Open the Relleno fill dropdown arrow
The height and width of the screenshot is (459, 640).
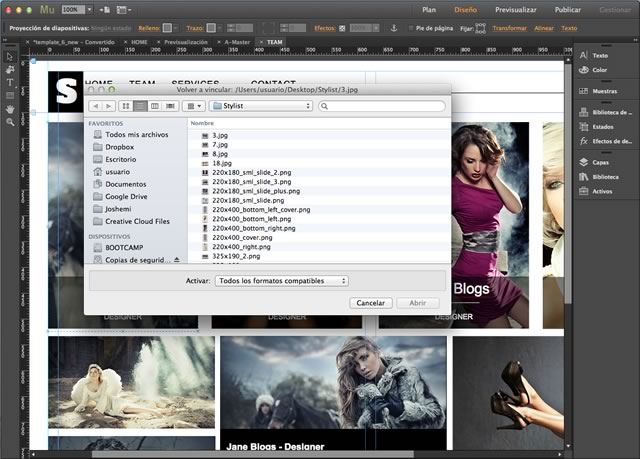pos(176,28)
